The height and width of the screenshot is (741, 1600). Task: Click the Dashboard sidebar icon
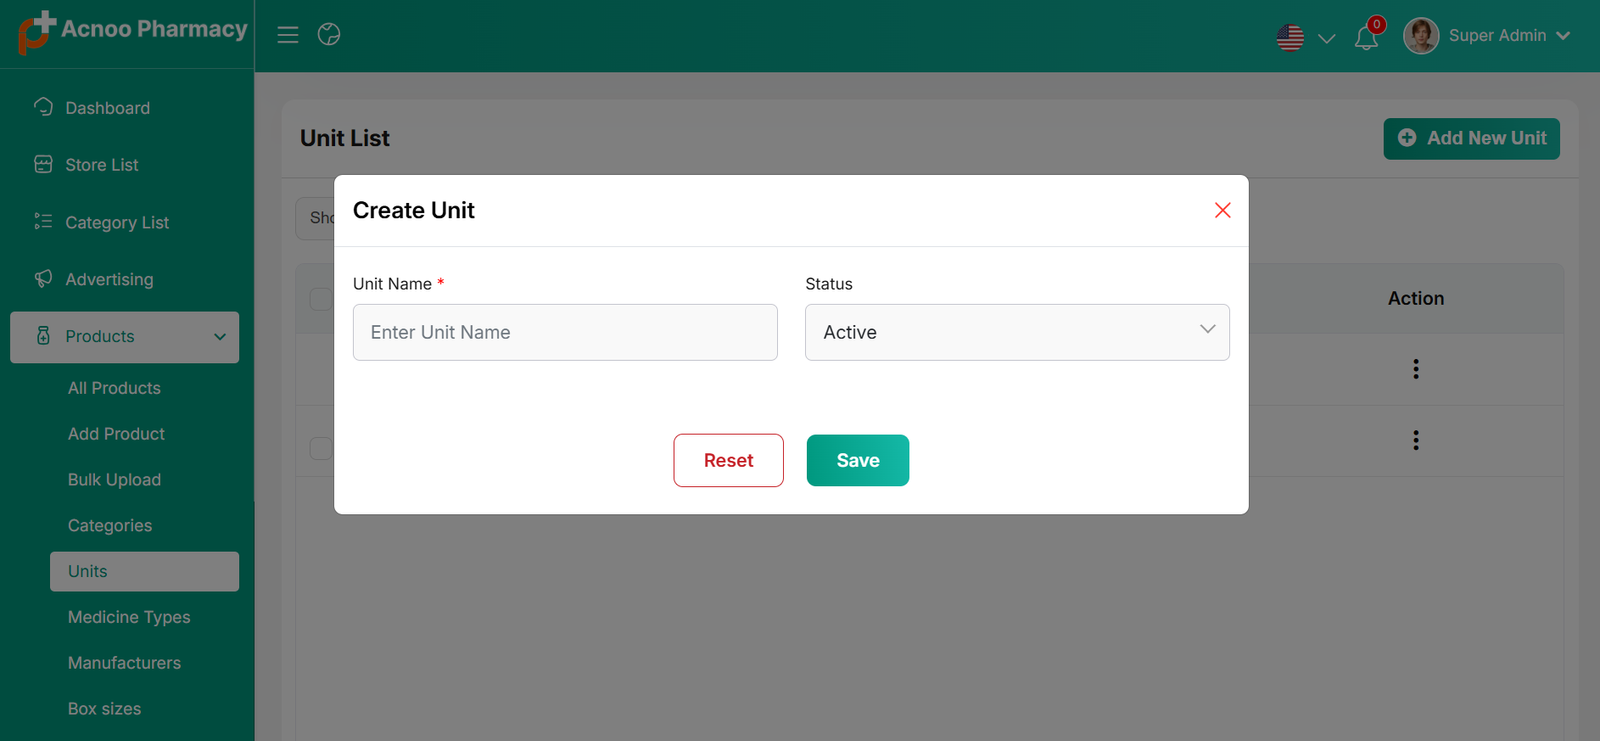point(43,107)
